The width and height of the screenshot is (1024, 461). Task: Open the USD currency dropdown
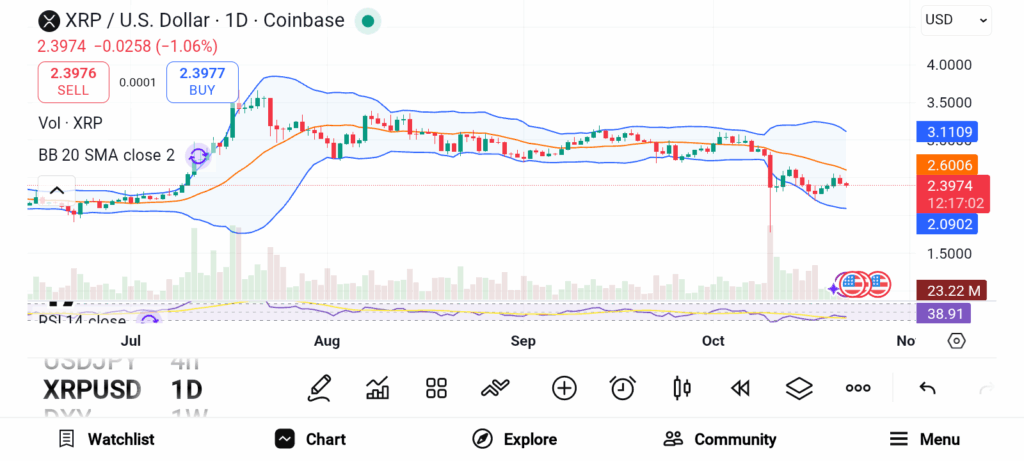click(x=956, y=19)
